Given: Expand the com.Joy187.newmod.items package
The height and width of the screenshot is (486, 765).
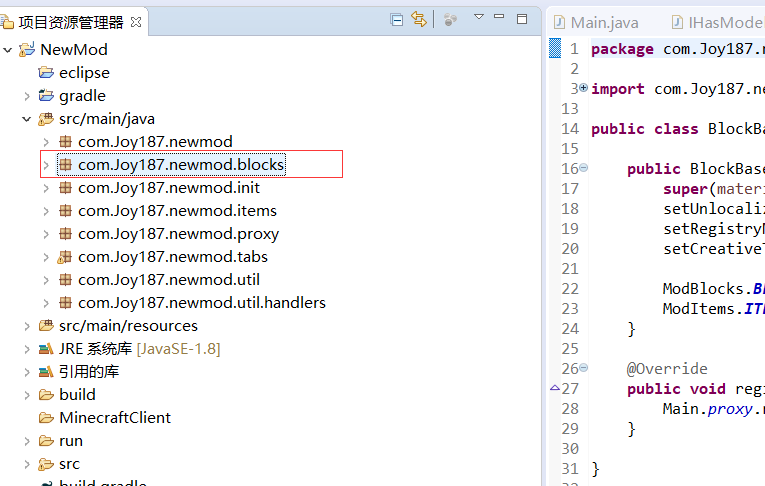Looking at the screenshot, I should coord(46,211).
